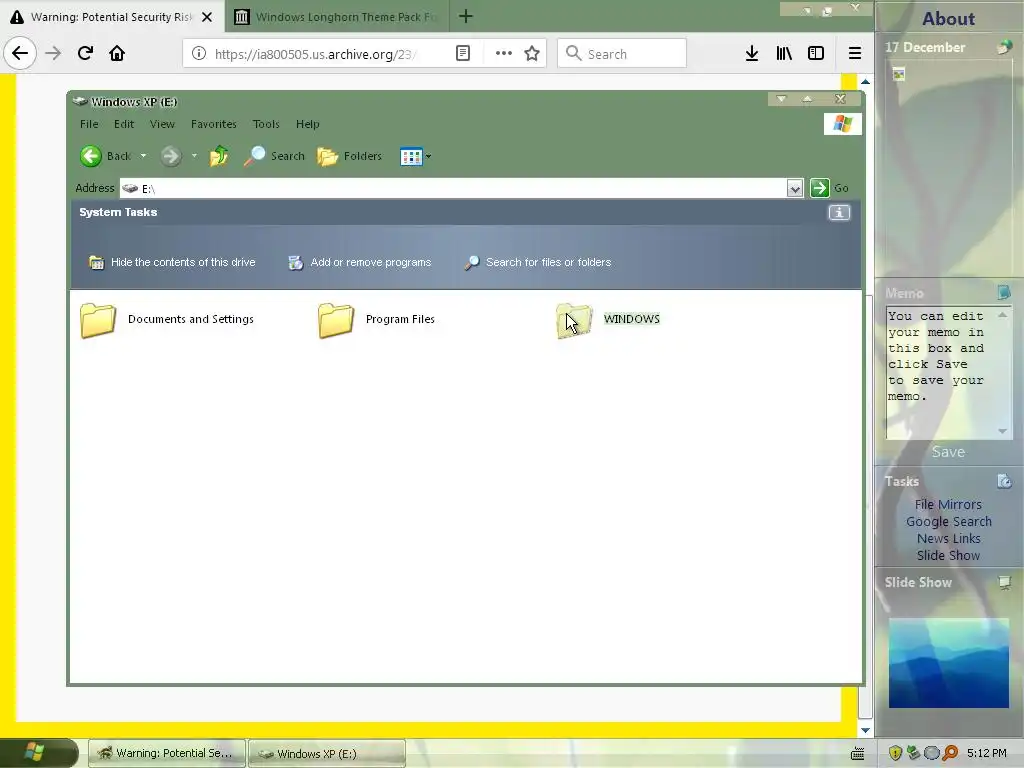
Task: Click the System Tasks info icon
Action: pyautogui.click(x=839, y=213)
